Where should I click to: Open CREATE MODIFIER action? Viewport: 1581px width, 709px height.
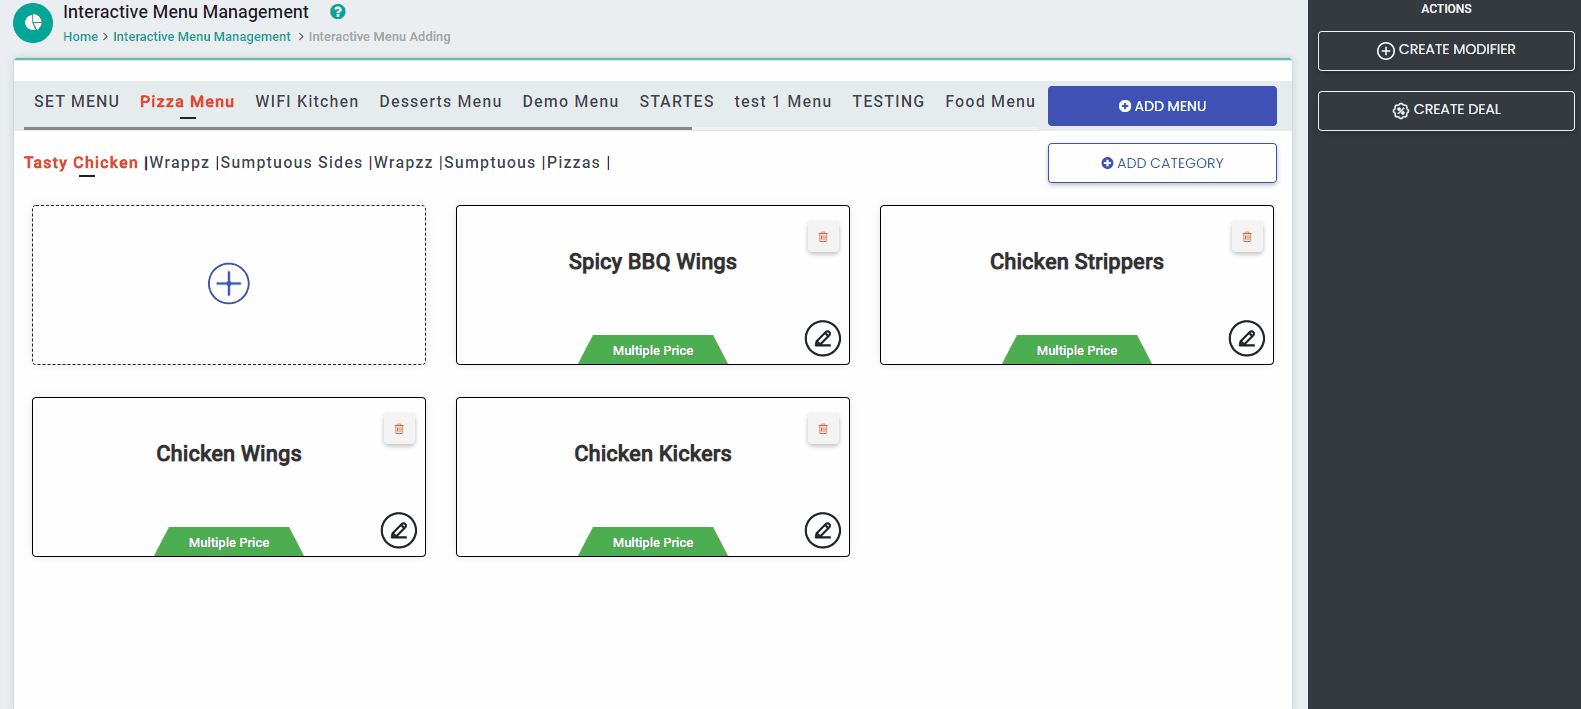[x=1446, y=50]
